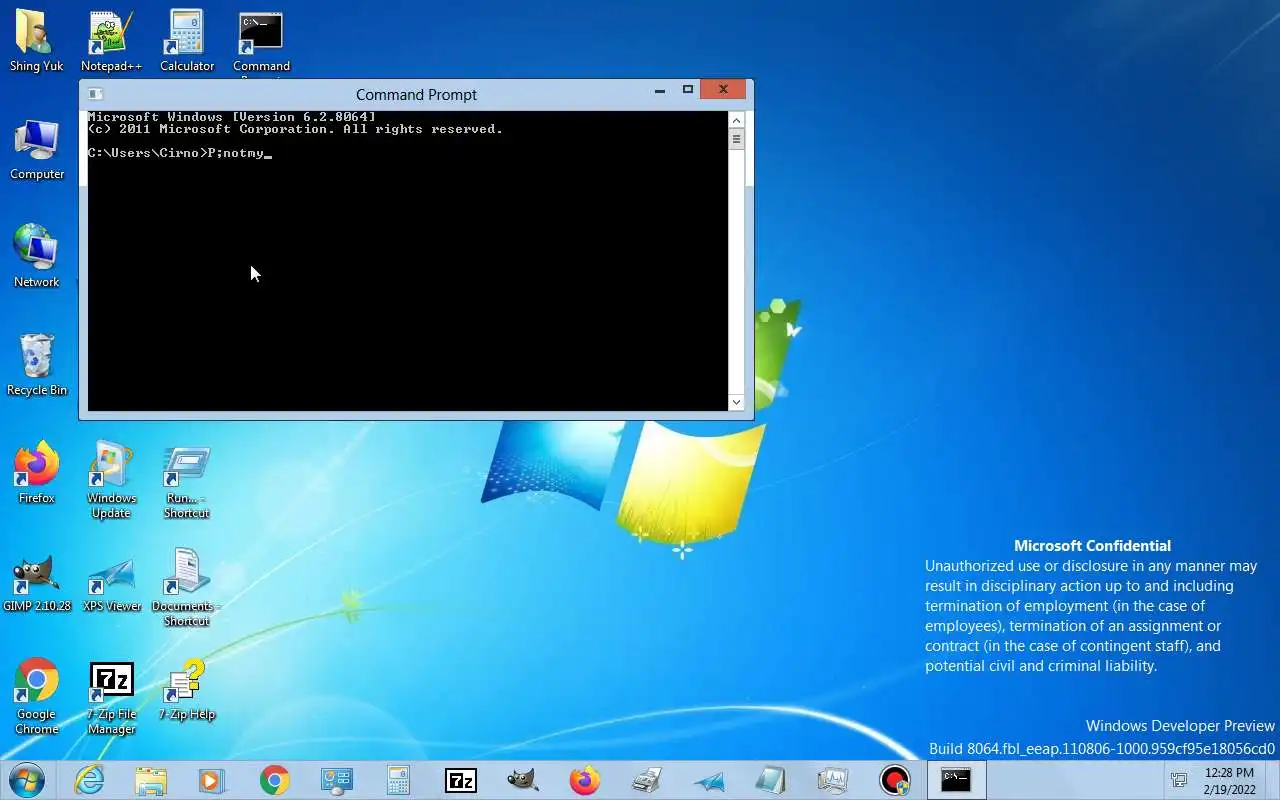1280x800 pixels.
Task: Open XPS Viewer desktop shortcut
Action: 111,582
